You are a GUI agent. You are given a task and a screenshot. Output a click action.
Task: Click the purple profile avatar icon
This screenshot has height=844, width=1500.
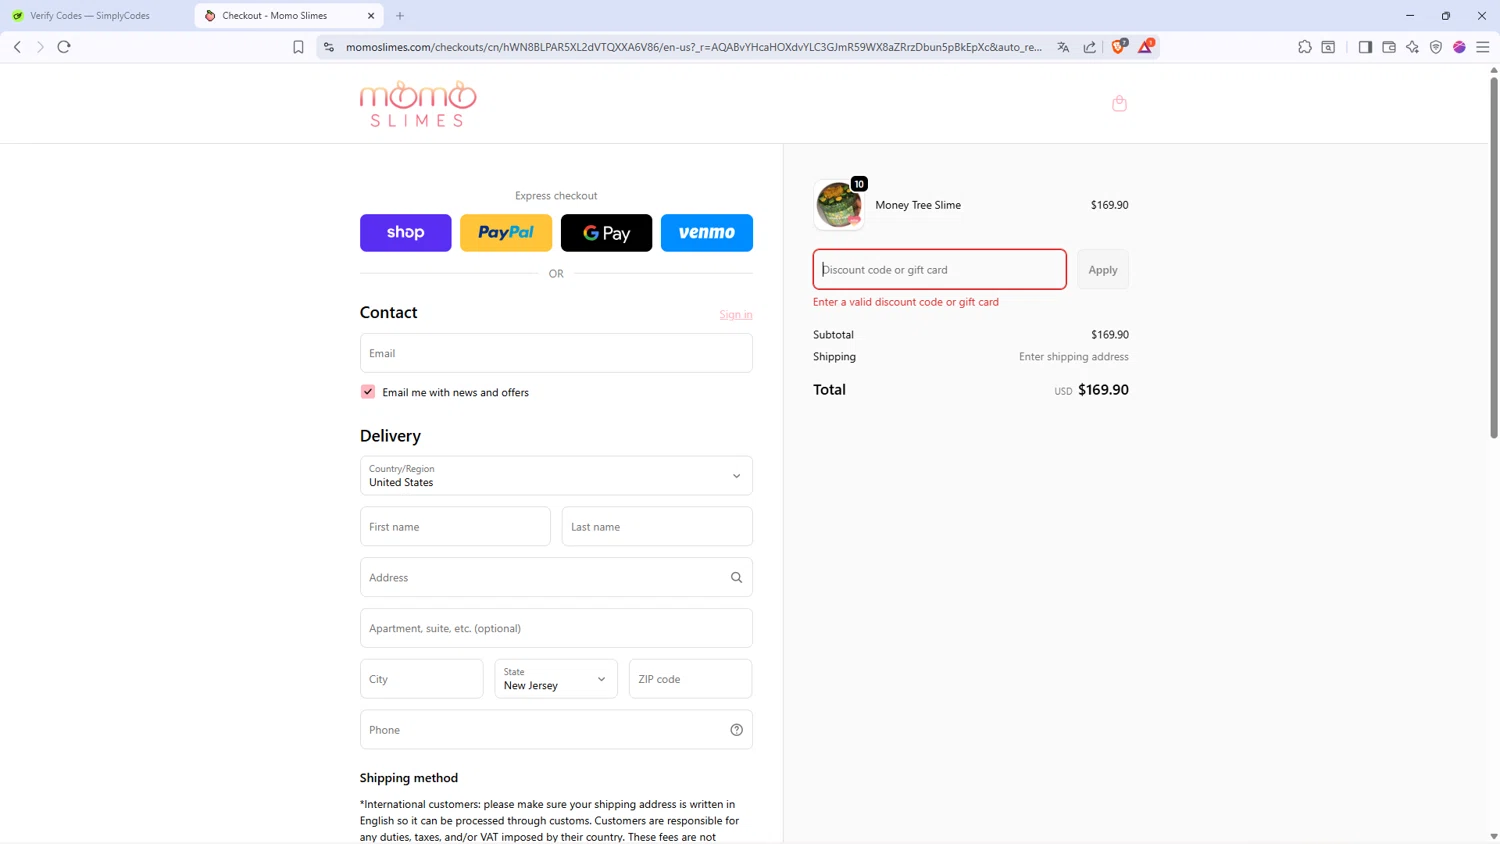[x=1459, y=47]
